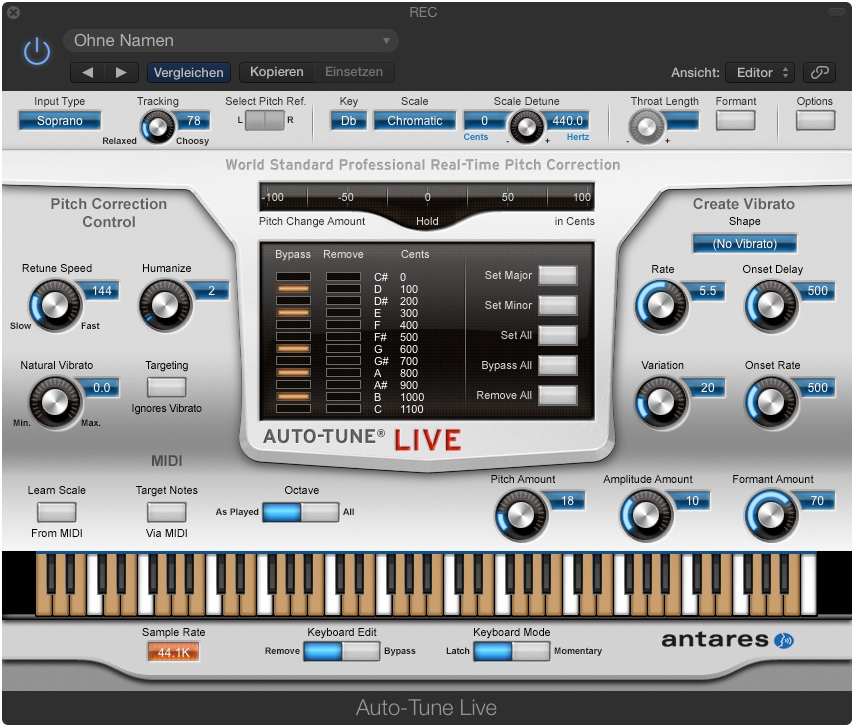Viewport: 854px width, 727px height.
Task: Toggle Remove for note C
Action: point(343,408)
